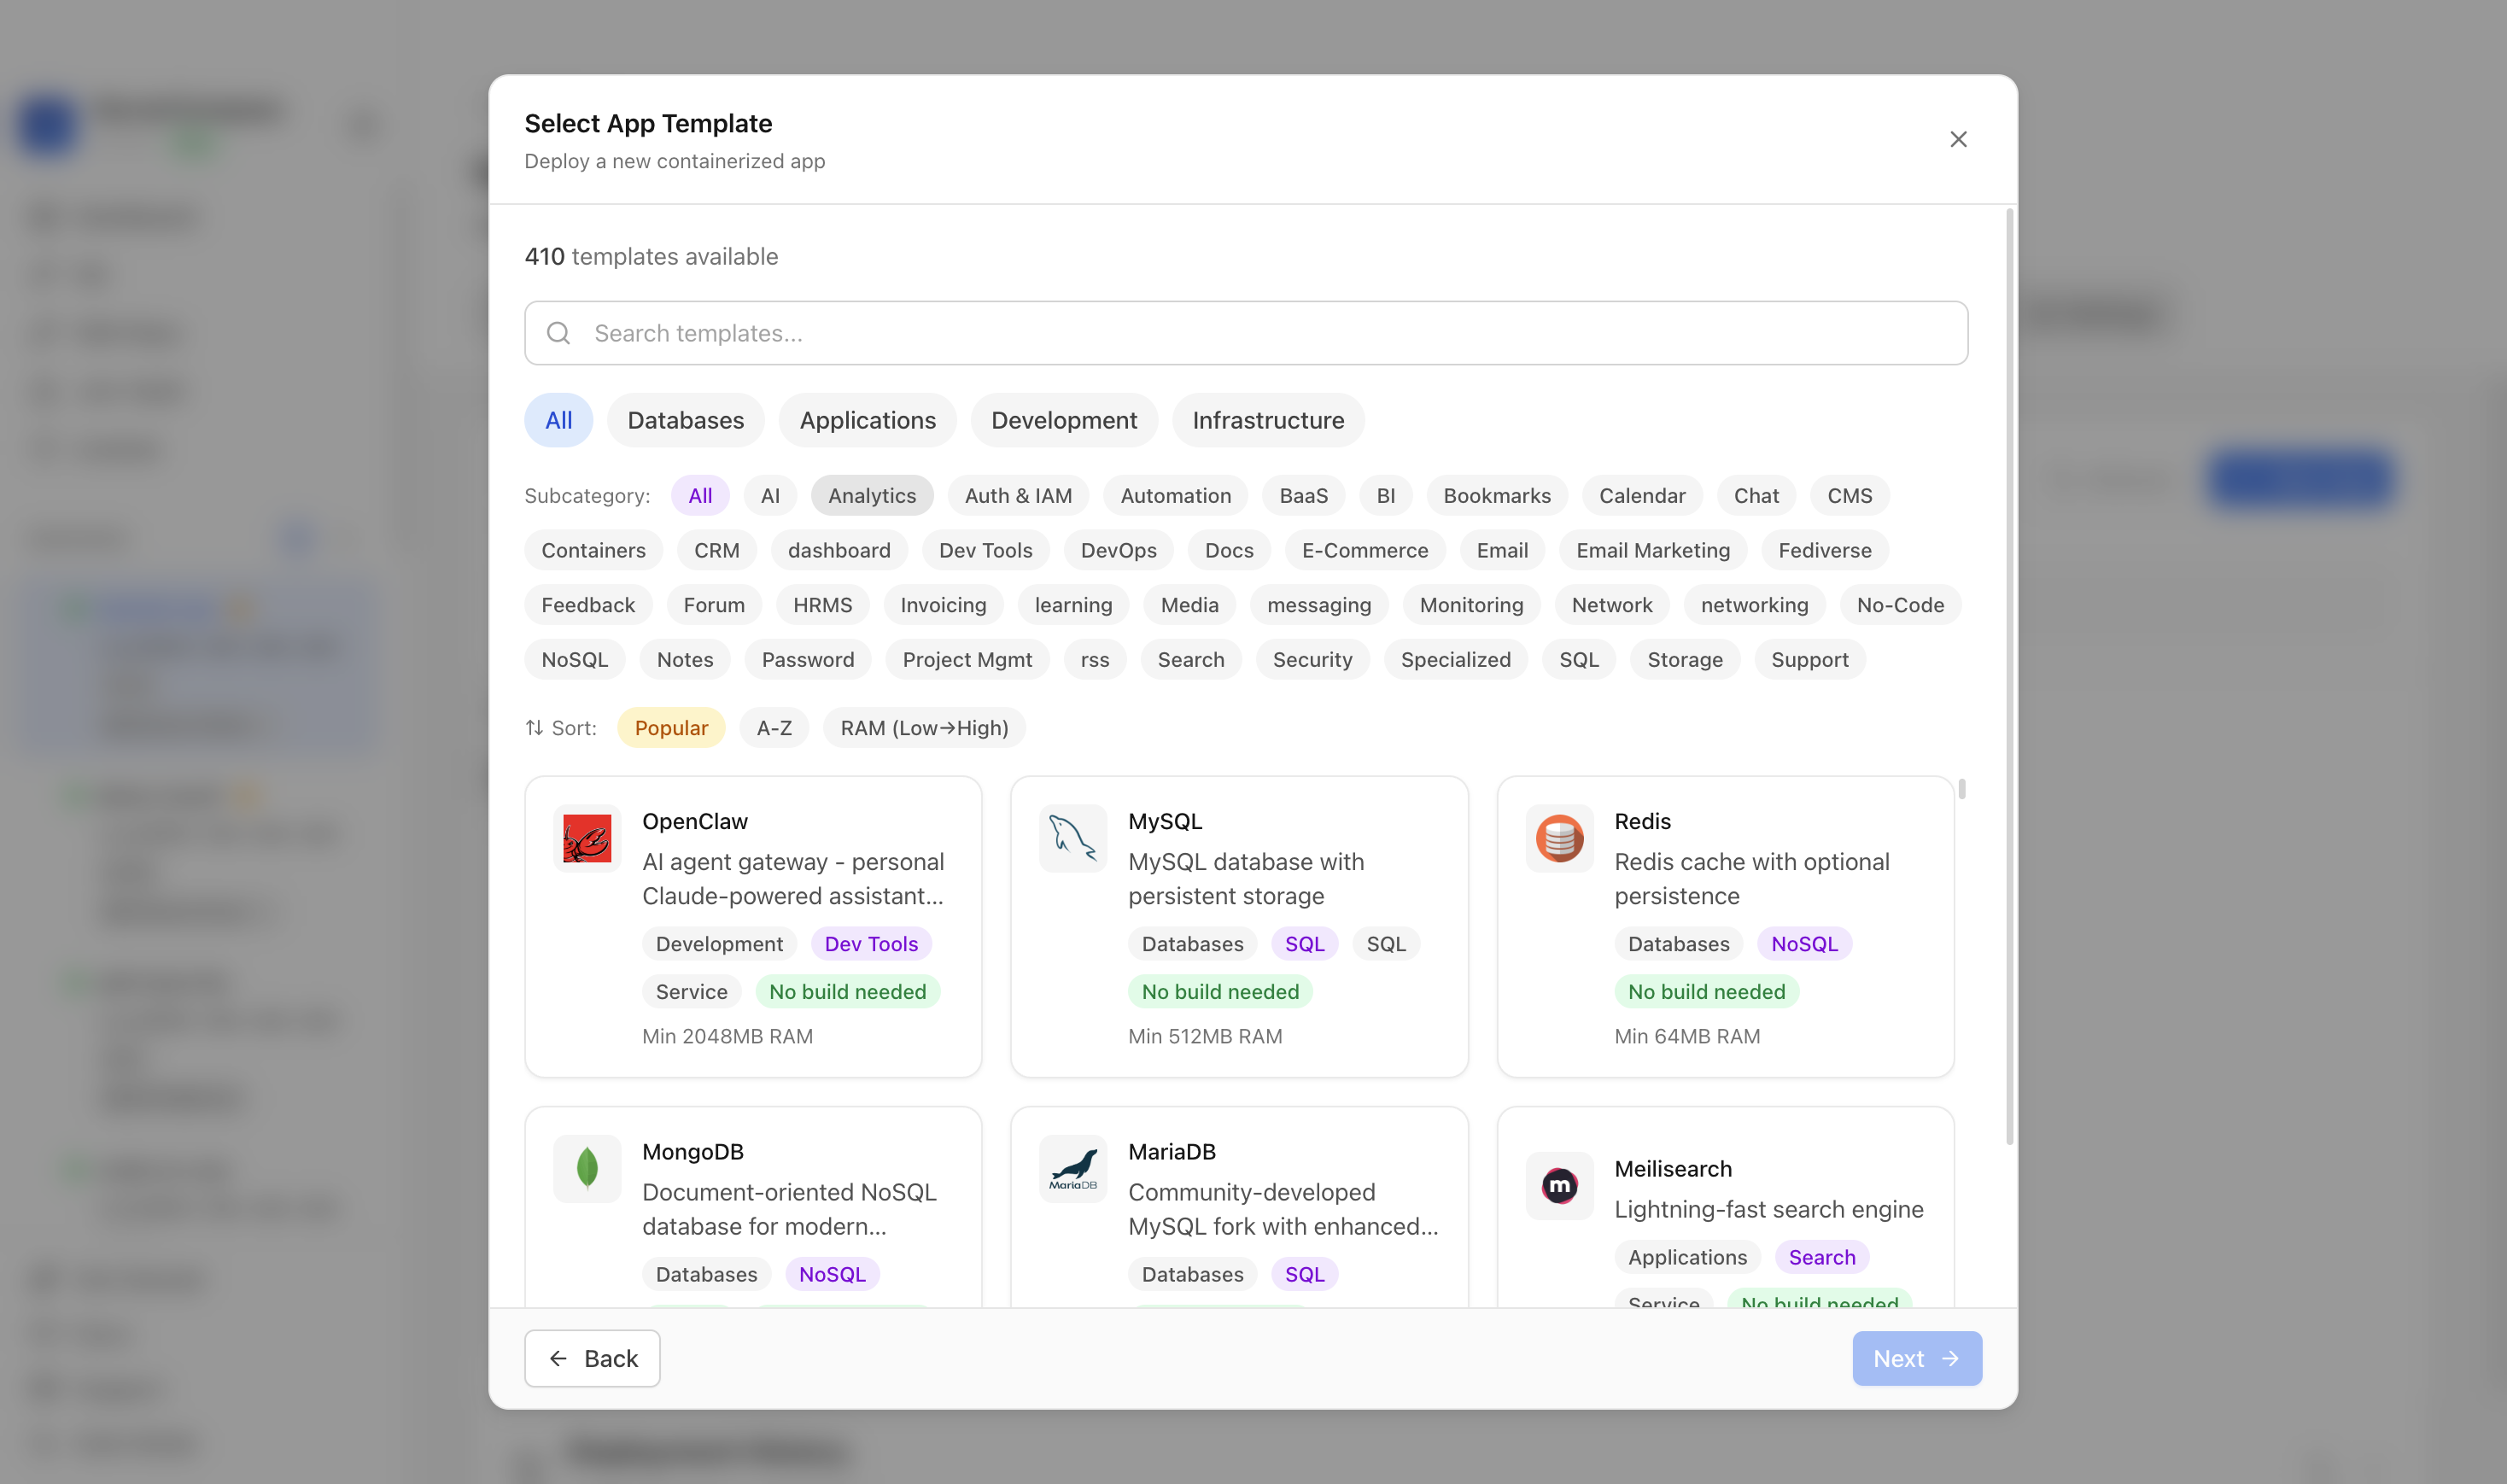Click Search tag on Meilisearch card
This screenshot has width=2507, height=1484.
1822,1257
